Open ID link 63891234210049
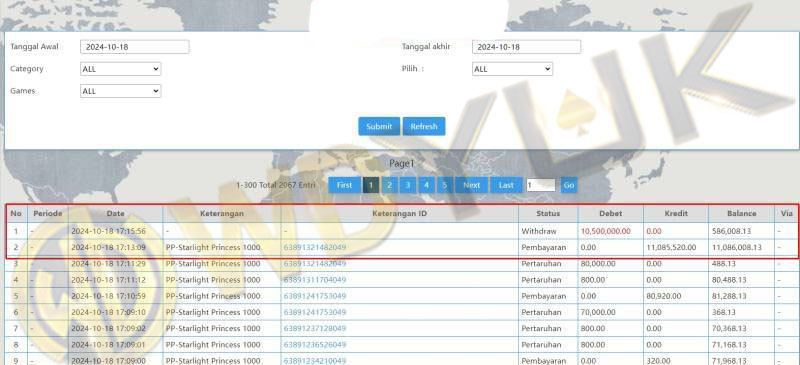Image resolution: width=800 pixels, height=365 pixels. pos(315,361)
